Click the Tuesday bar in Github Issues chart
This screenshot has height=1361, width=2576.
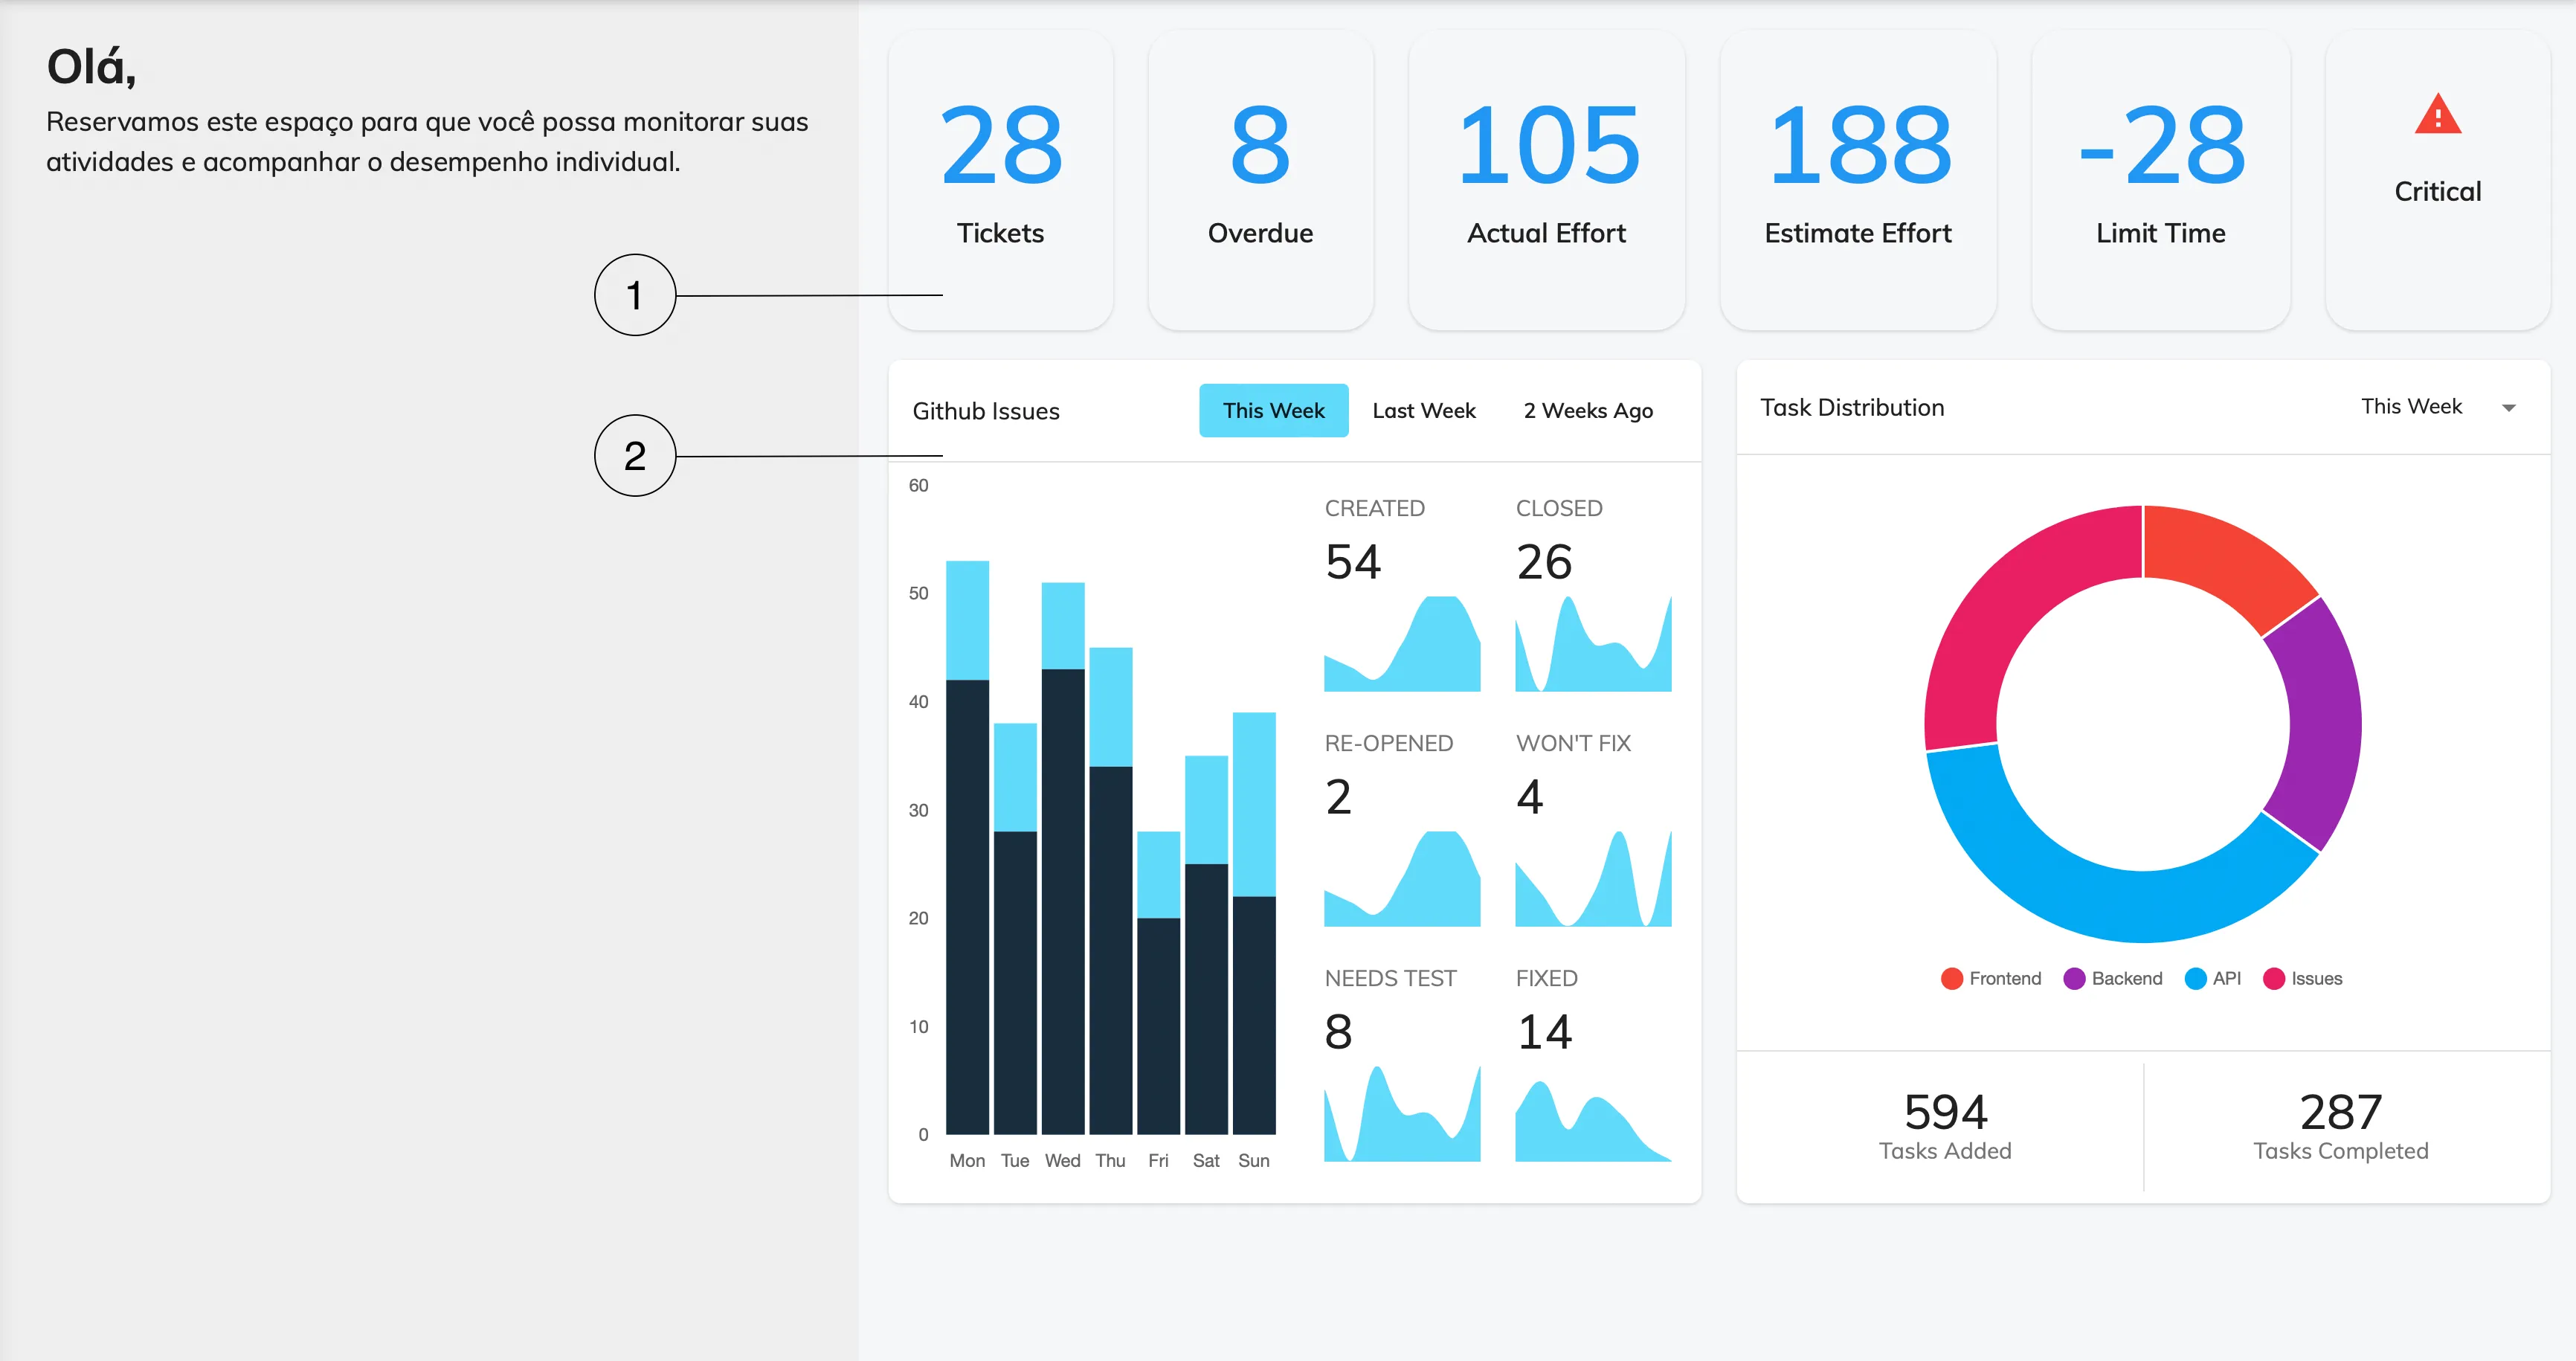pyautogui.click(x=1015, y=928)
